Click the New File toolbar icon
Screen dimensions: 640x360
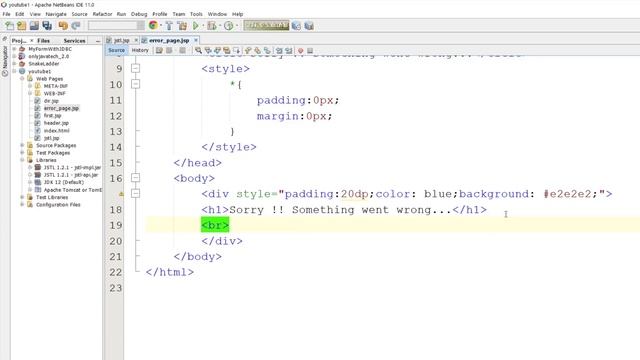pos(9,26)
